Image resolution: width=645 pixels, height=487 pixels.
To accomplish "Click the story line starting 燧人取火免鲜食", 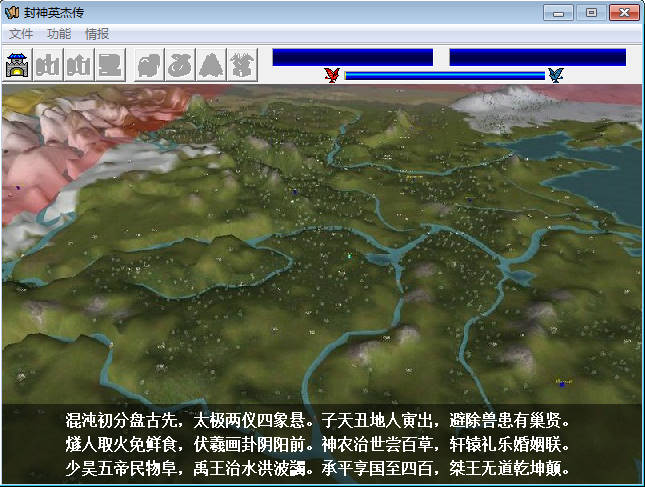I will tap(317, 444).
